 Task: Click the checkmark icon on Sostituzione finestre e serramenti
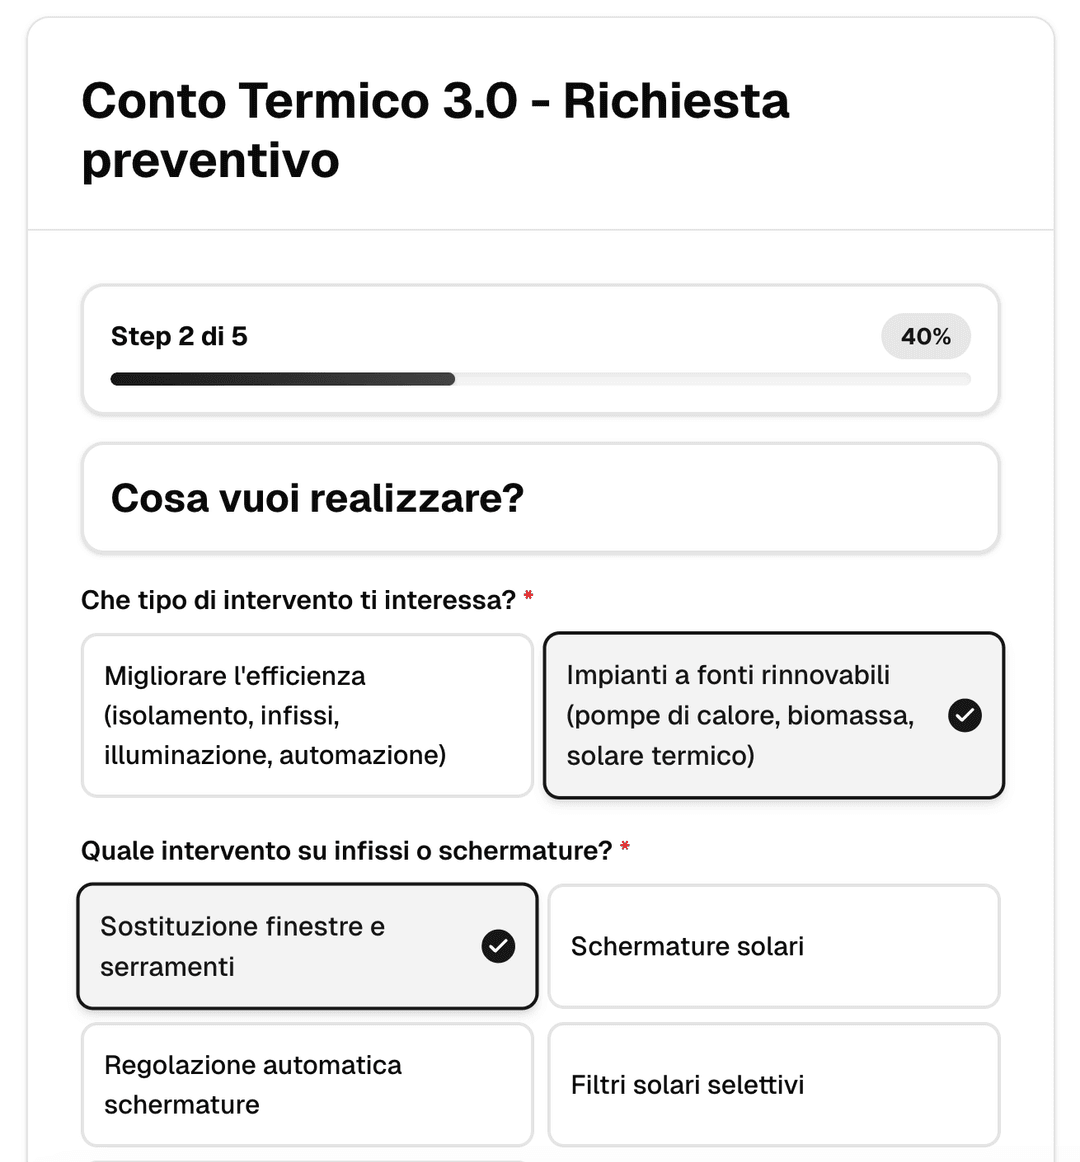coord(498,946)
